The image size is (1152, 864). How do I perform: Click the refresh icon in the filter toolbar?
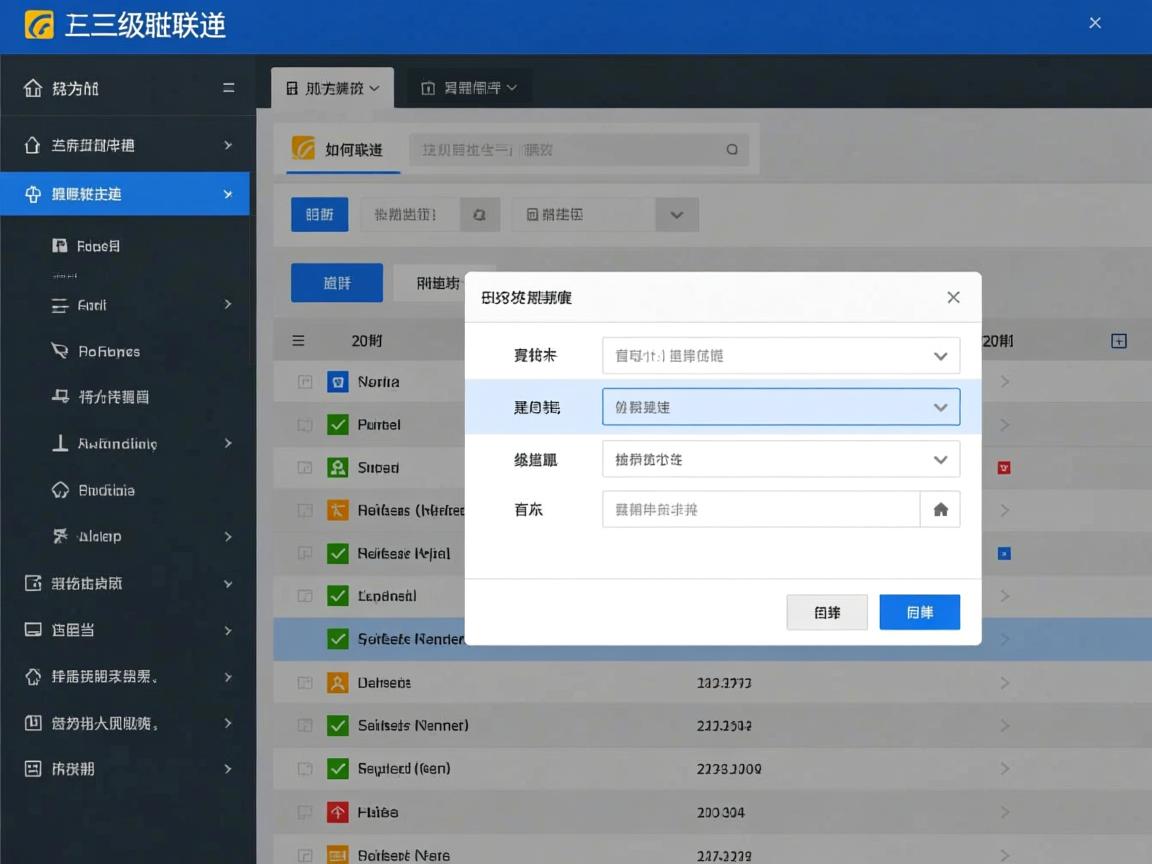click(479, 214)
